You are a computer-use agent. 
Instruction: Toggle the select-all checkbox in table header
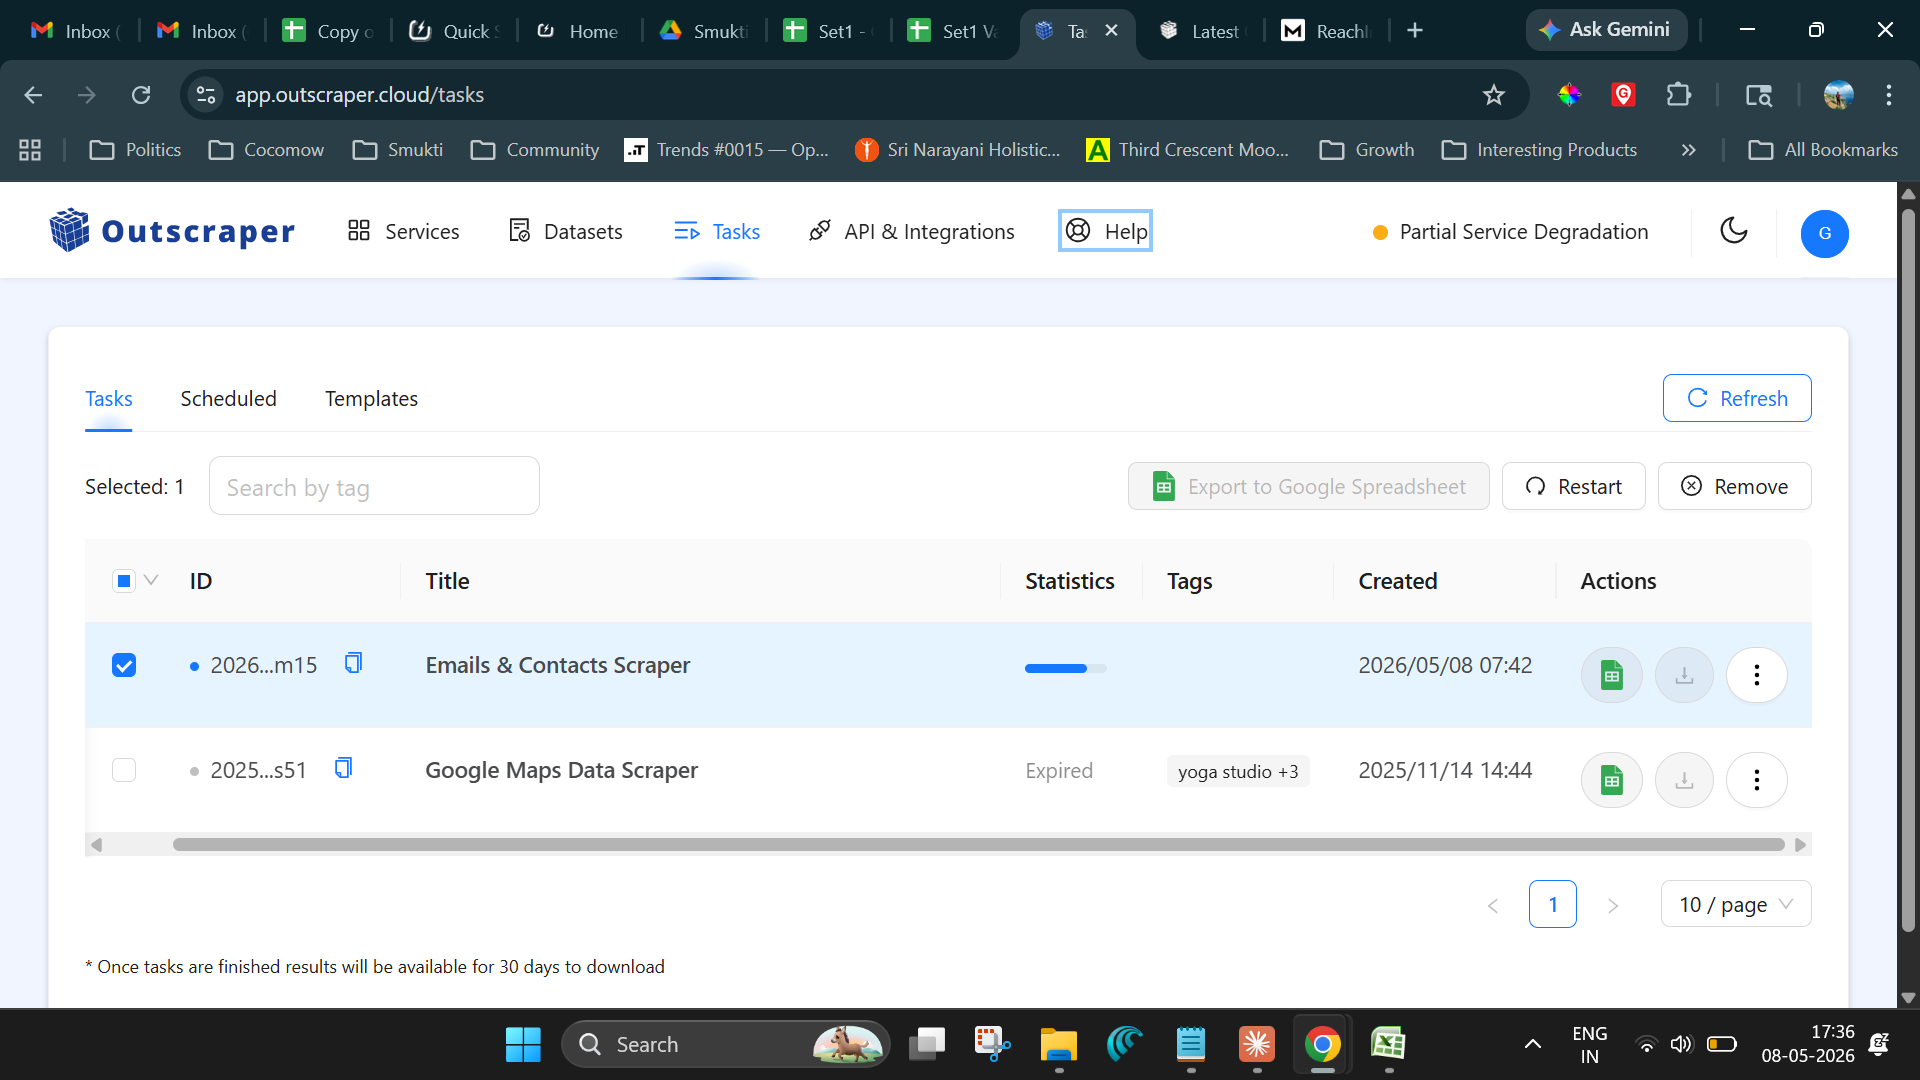[x=124, y=581]
